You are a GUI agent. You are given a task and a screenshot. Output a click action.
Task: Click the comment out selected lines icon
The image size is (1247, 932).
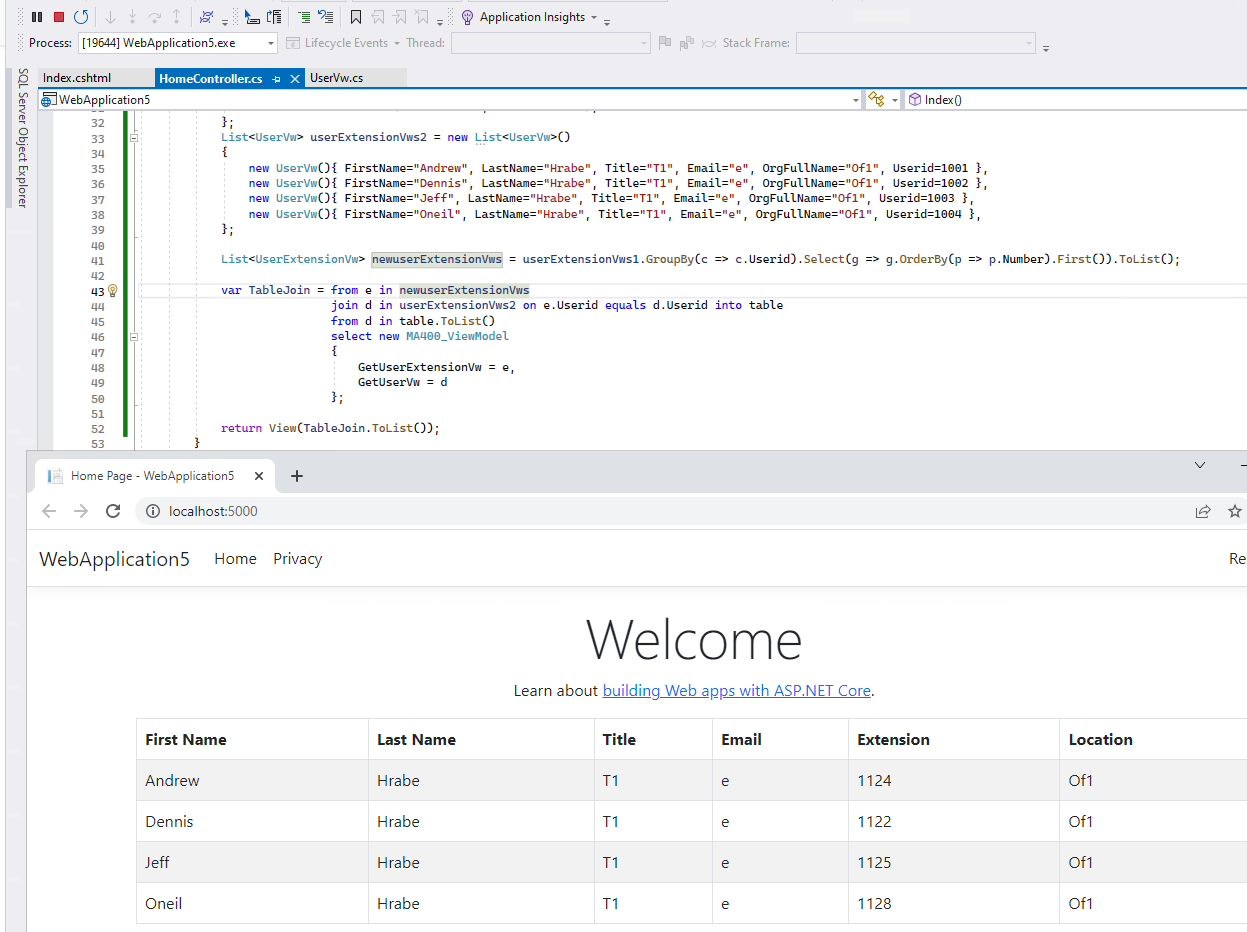[x=303, y=17]
